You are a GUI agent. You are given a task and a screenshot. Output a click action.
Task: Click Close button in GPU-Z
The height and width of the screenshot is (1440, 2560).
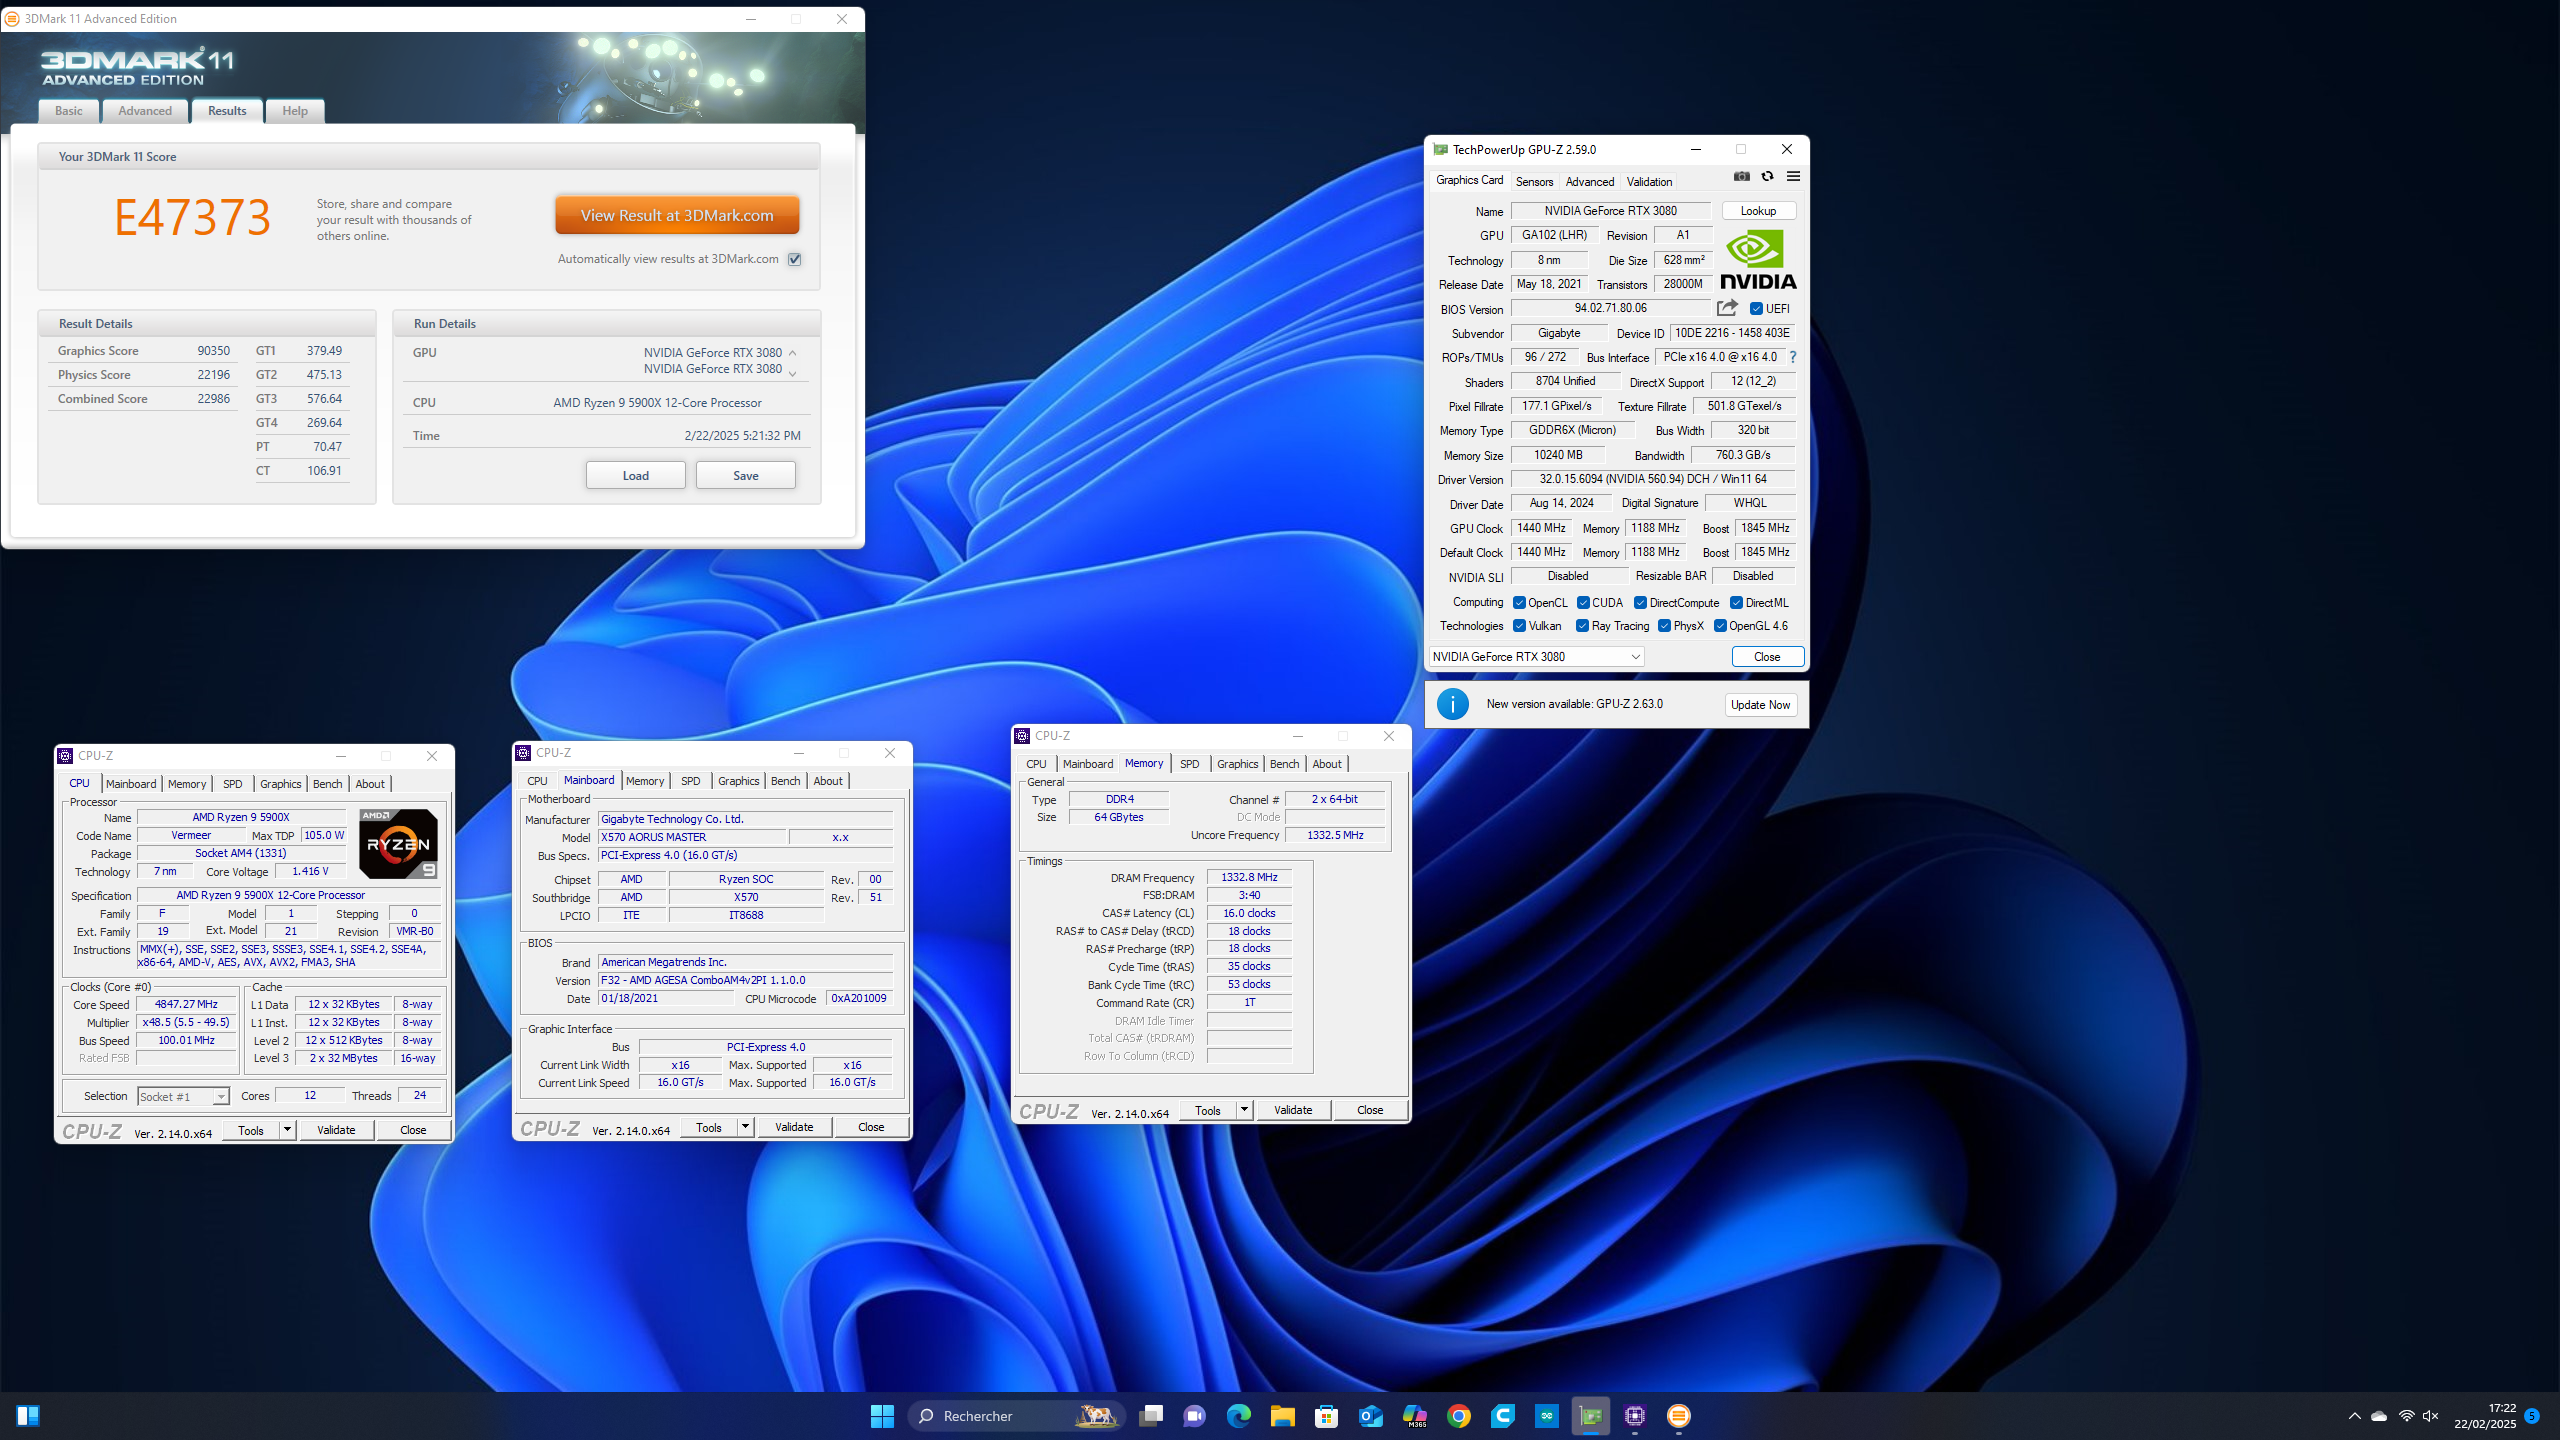click(x=1767, y=657)
